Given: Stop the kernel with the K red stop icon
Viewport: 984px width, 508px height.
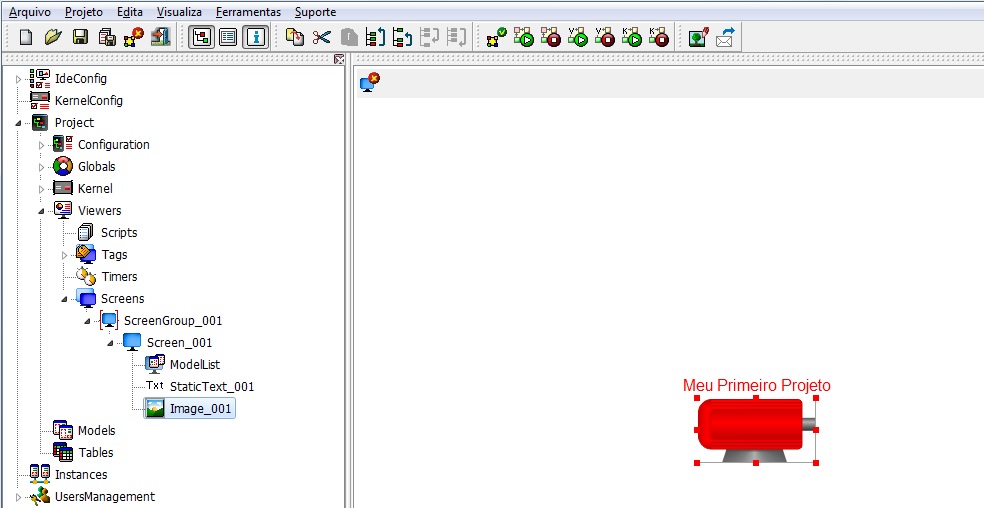Looking at the screenshot, I should 659,37.
